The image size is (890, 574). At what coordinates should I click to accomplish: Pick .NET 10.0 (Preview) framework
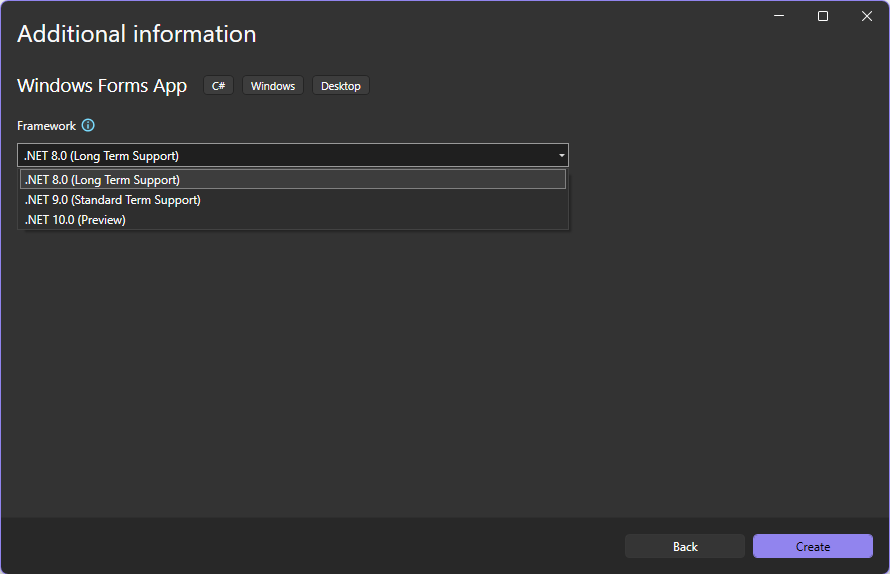click(x=293, y=220)
